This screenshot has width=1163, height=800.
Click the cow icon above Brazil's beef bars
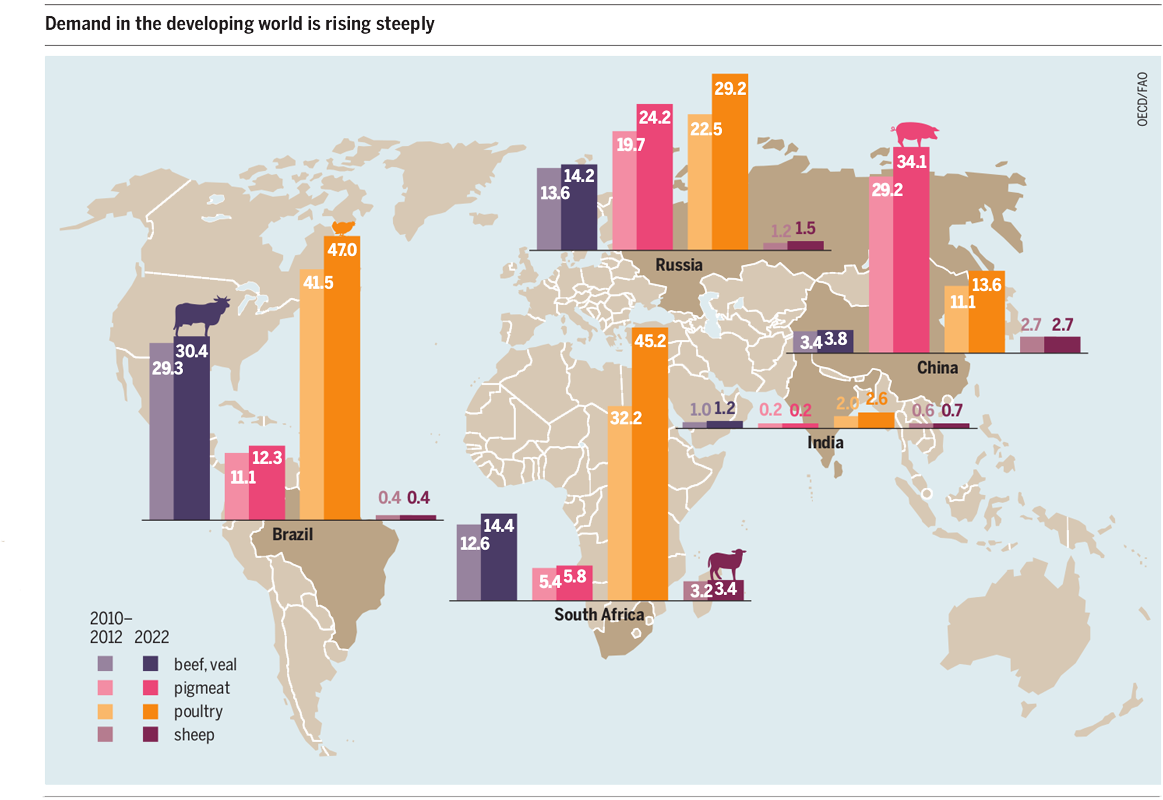coord(202,315)
